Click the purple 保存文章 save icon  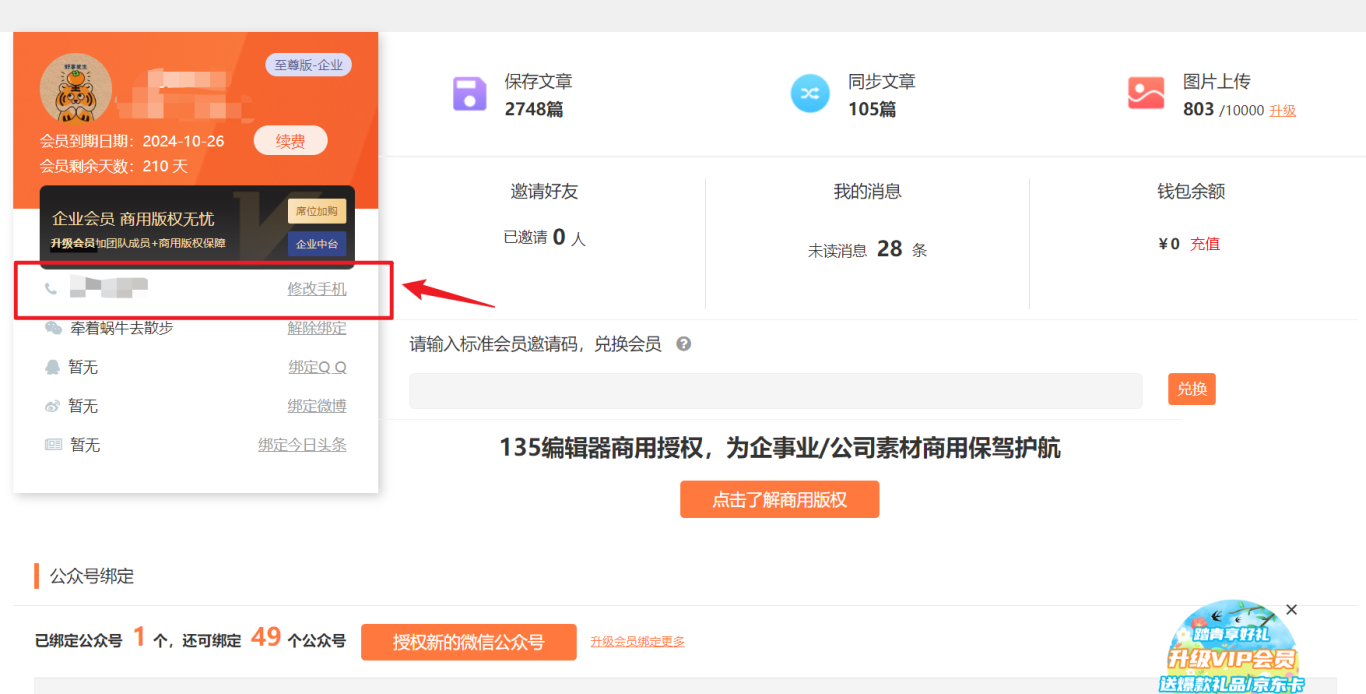click(x=469, y=94)
